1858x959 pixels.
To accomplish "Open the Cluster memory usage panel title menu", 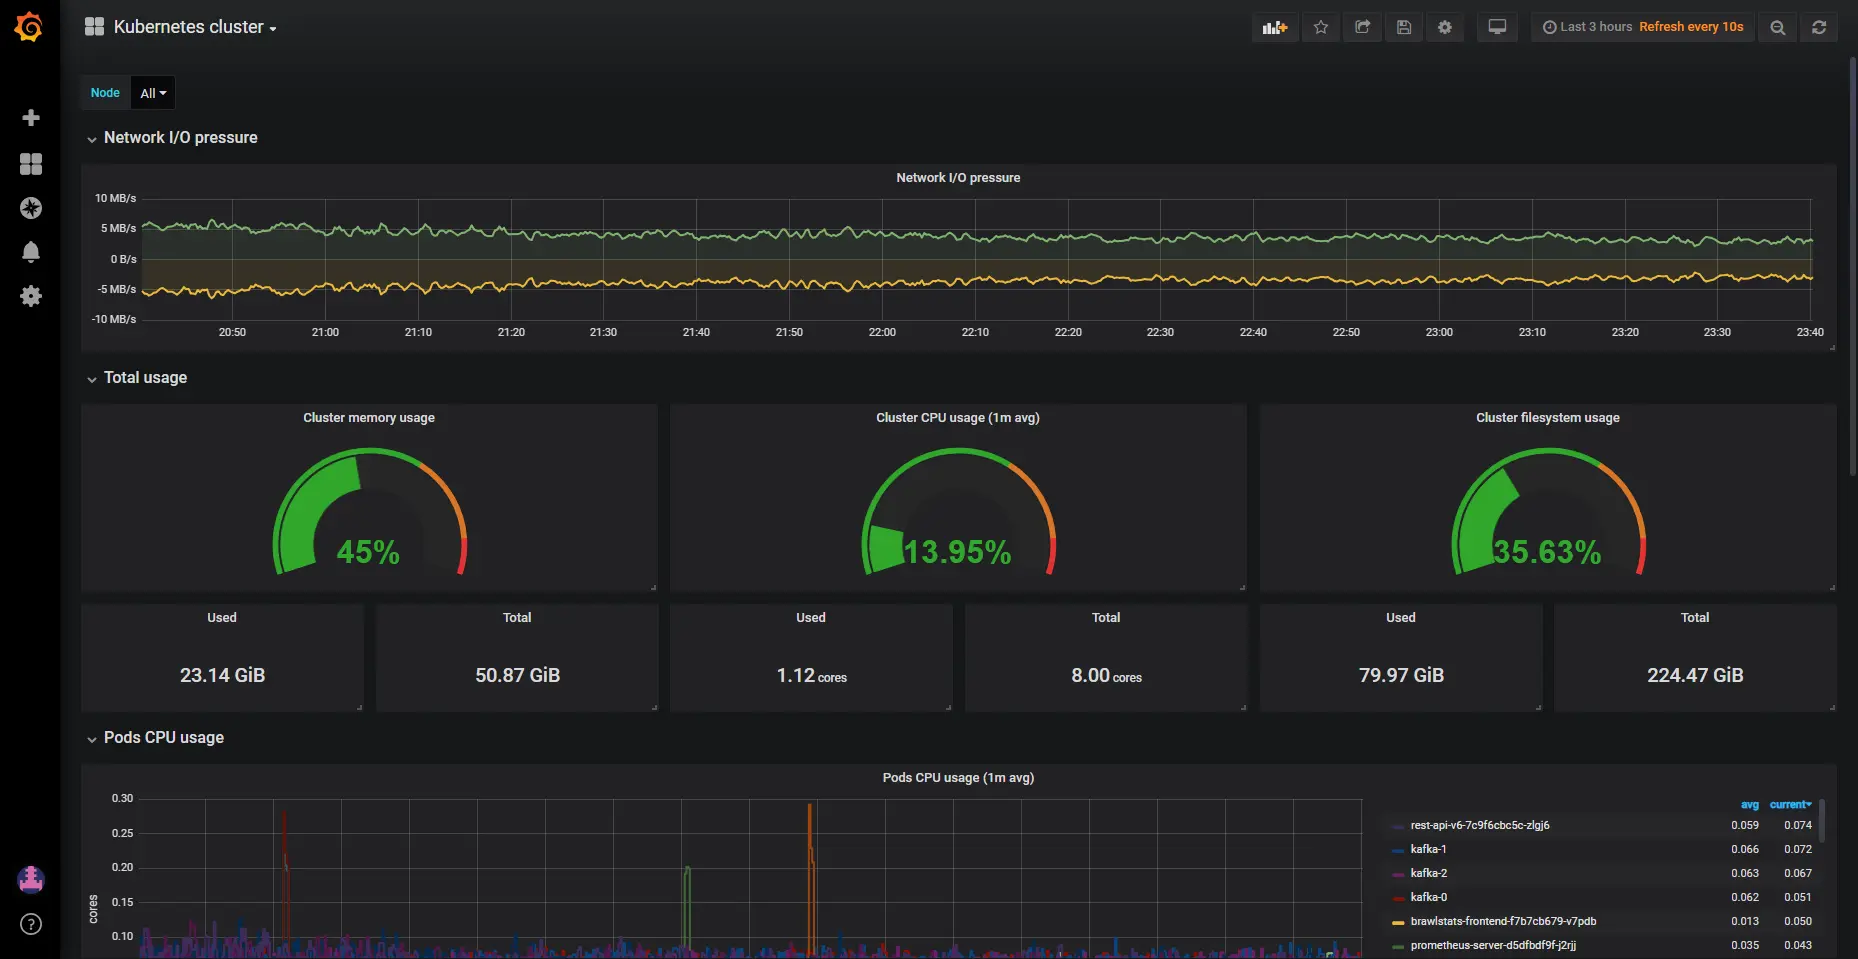I will (x=369, y=418).
